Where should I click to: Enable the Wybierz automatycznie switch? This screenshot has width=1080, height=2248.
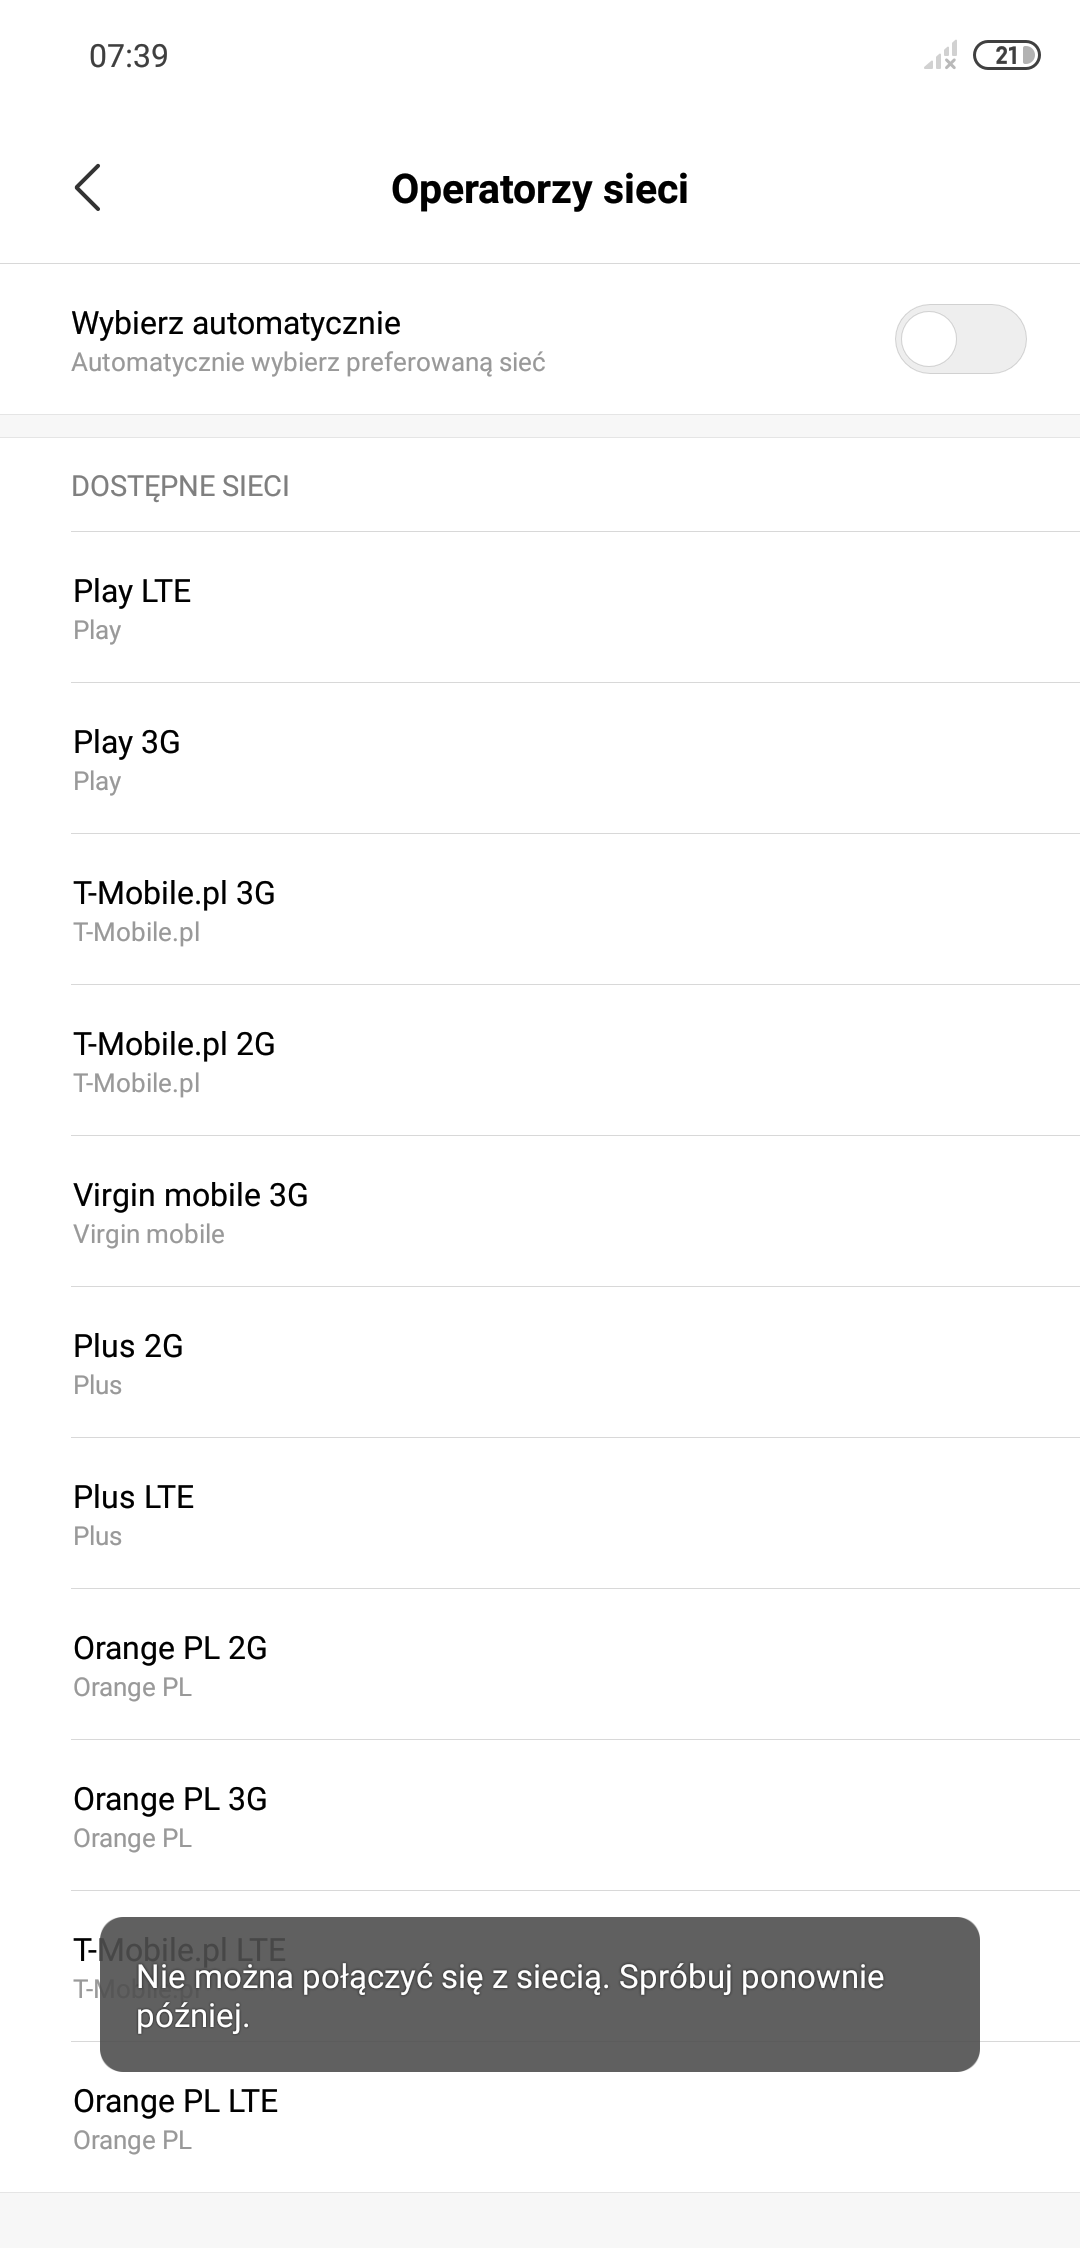tap(960, 339)
